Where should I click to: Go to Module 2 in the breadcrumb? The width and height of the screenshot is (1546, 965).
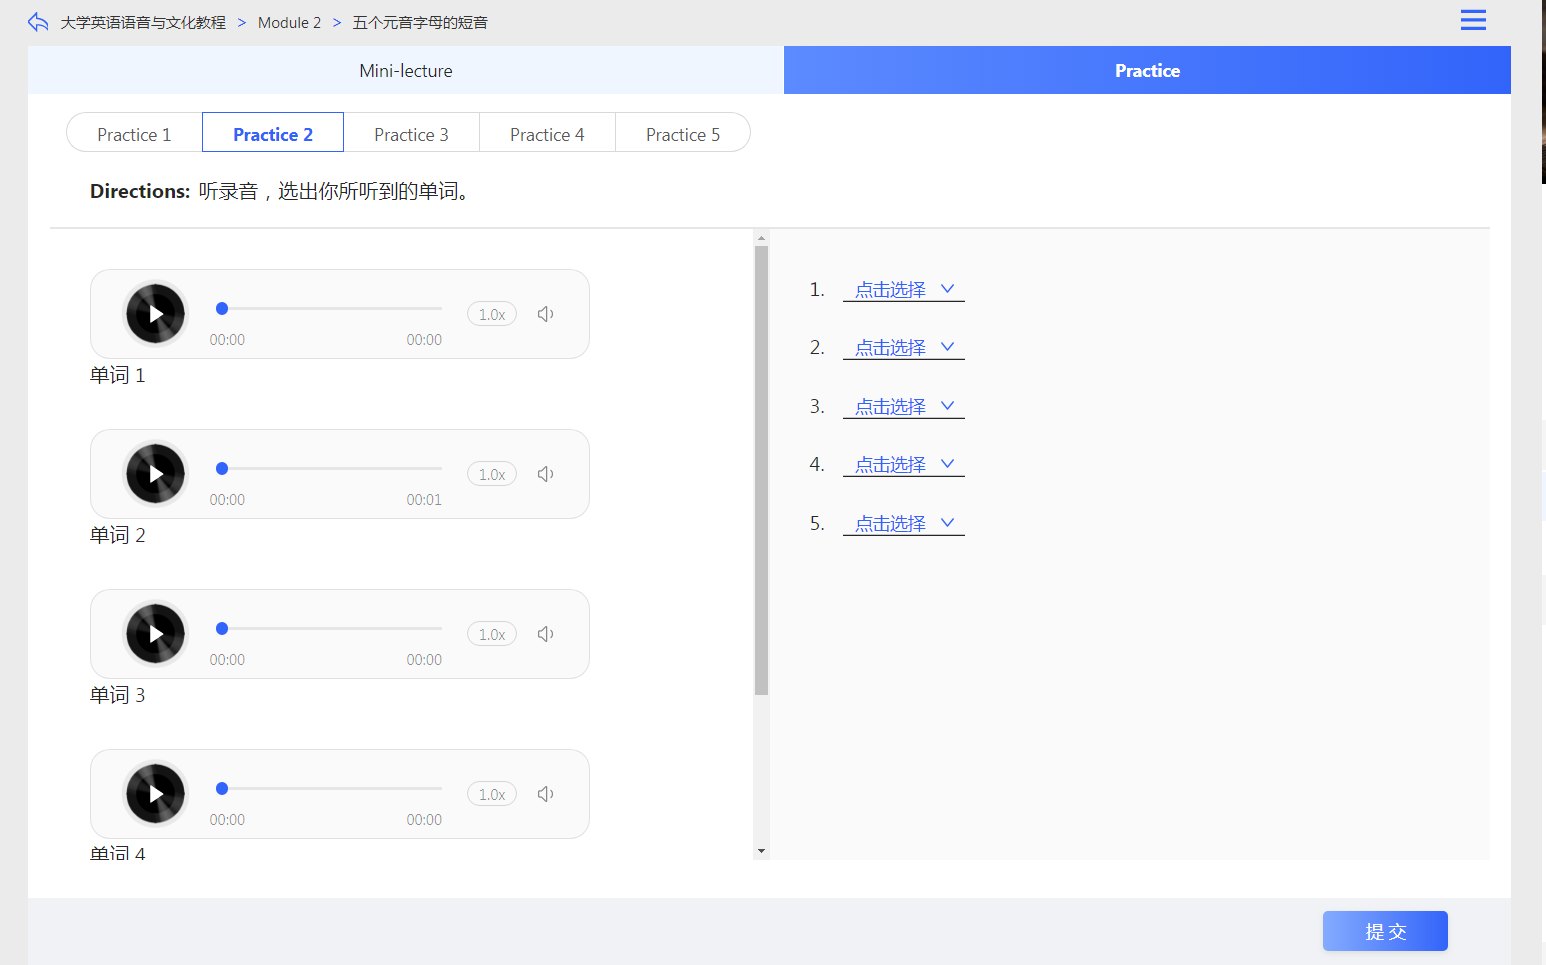289,22
